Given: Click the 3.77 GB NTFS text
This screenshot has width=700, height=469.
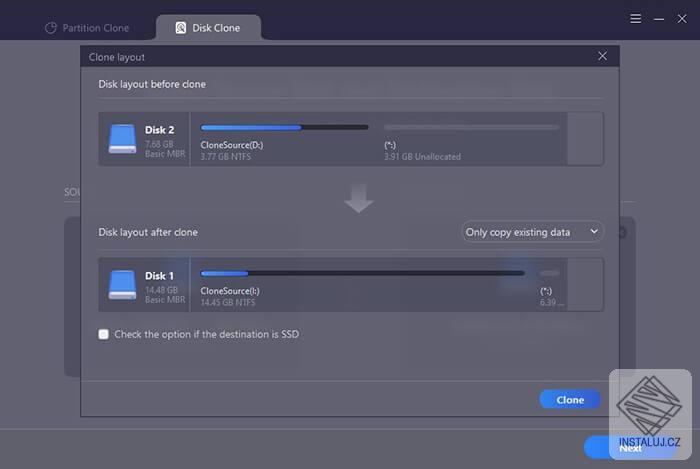Looking at the screenshot, I should coord(225,157).
